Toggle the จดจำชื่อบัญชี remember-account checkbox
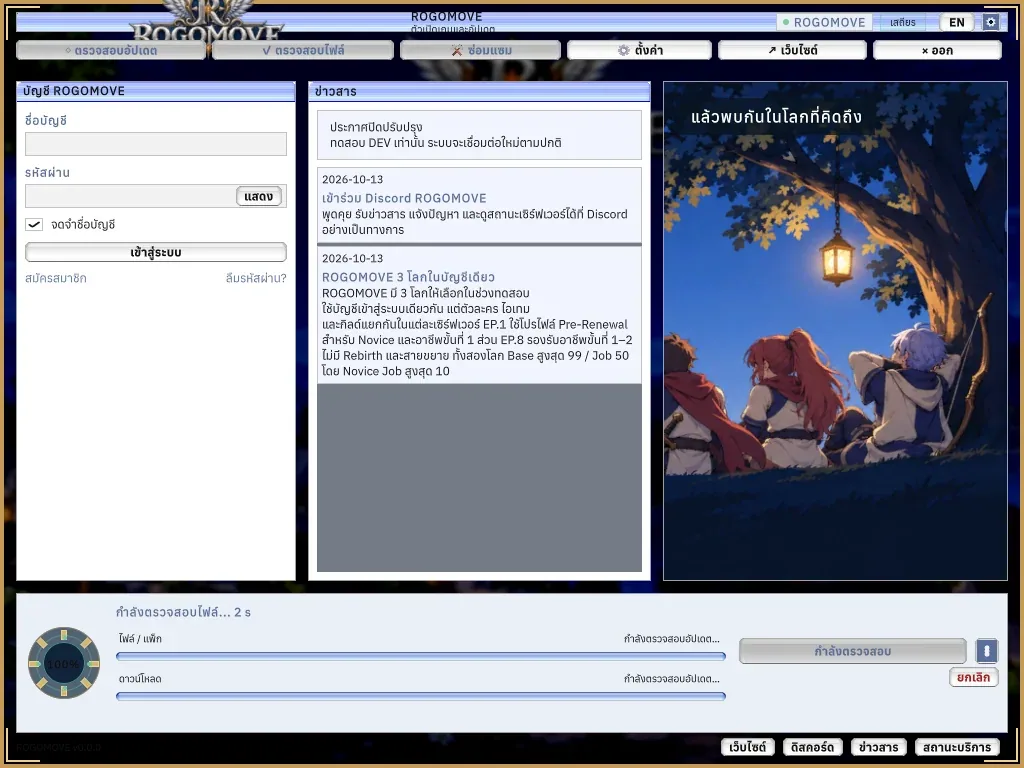 [34, 225]
